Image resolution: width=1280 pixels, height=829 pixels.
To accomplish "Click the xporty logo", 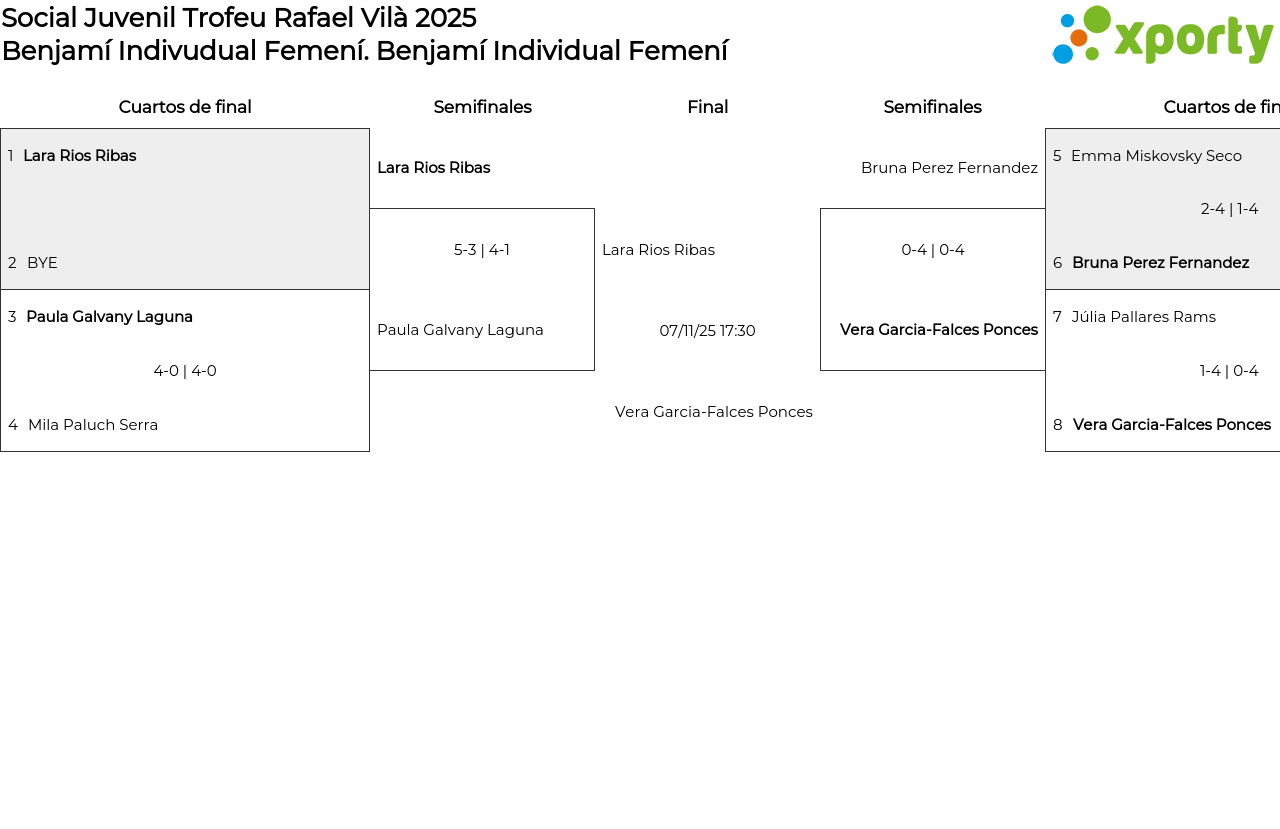I will [x=1162, y=36].
